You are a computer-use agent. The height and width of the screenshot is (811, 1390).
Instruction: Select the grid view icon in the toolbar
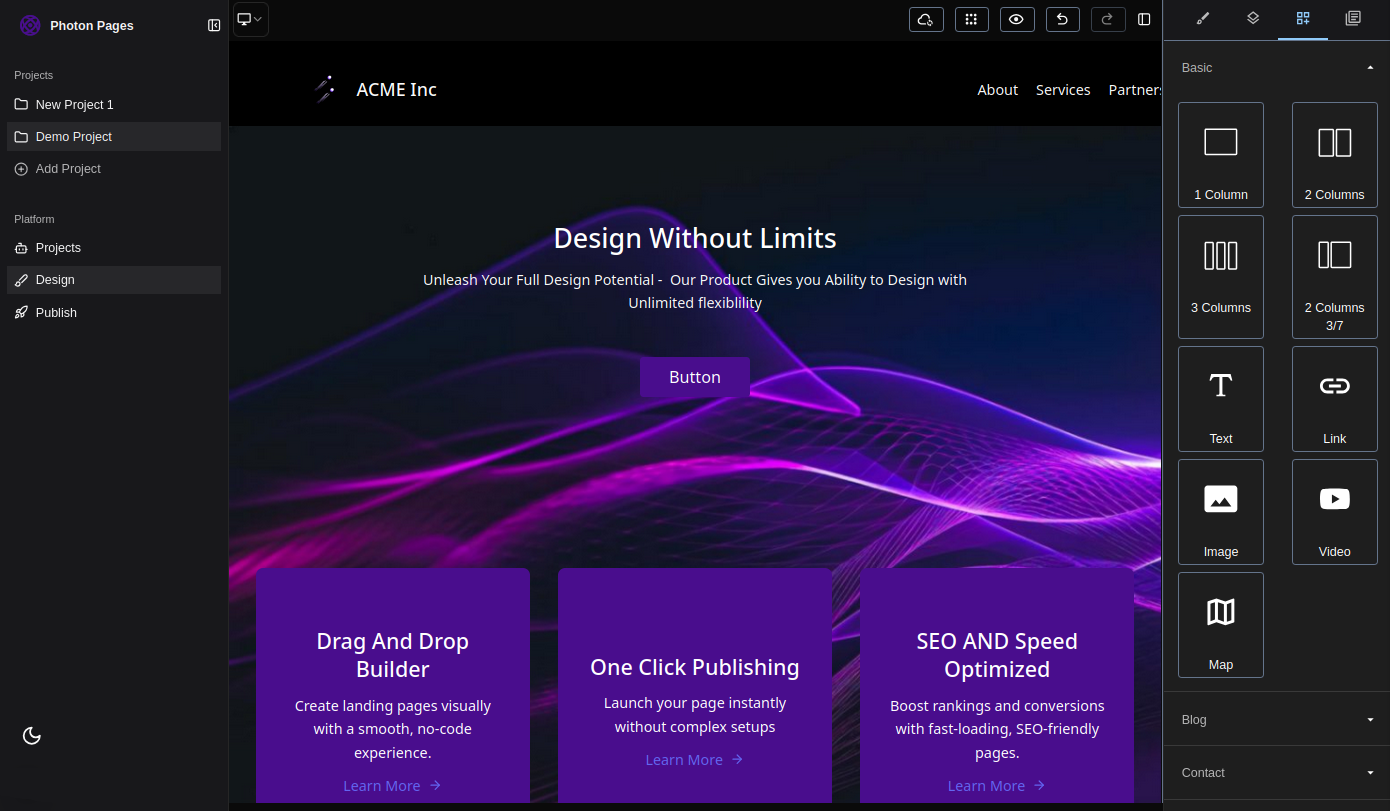click(x=971, y=19)
